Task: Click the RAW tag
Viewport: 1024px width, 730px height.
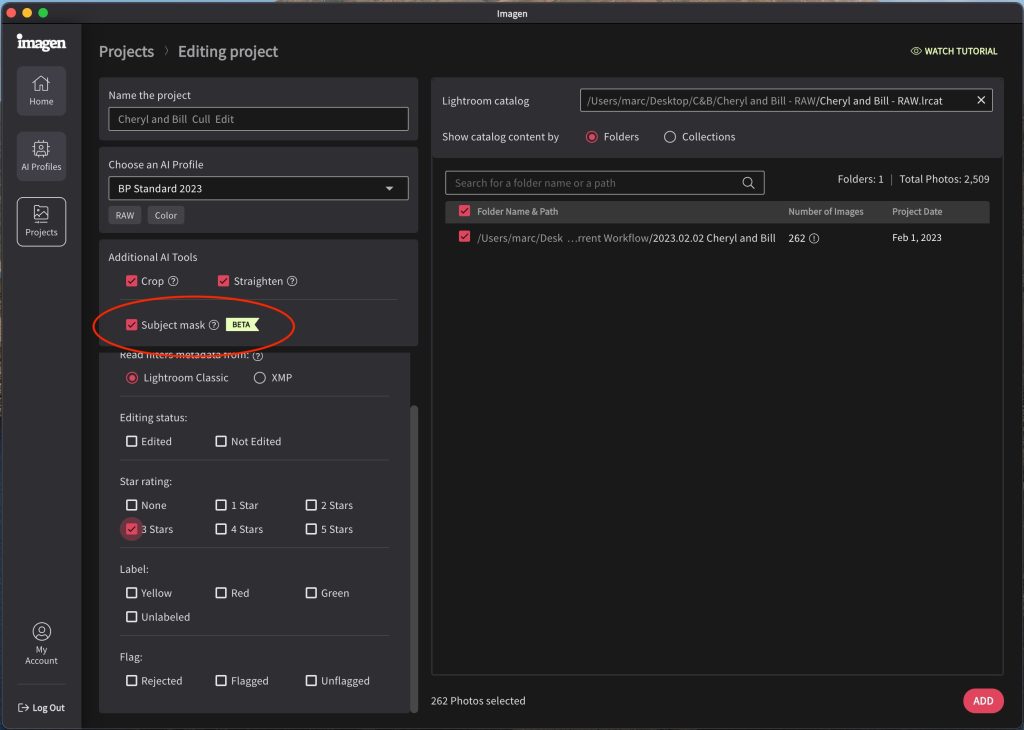Action: [x=125, y=215]
